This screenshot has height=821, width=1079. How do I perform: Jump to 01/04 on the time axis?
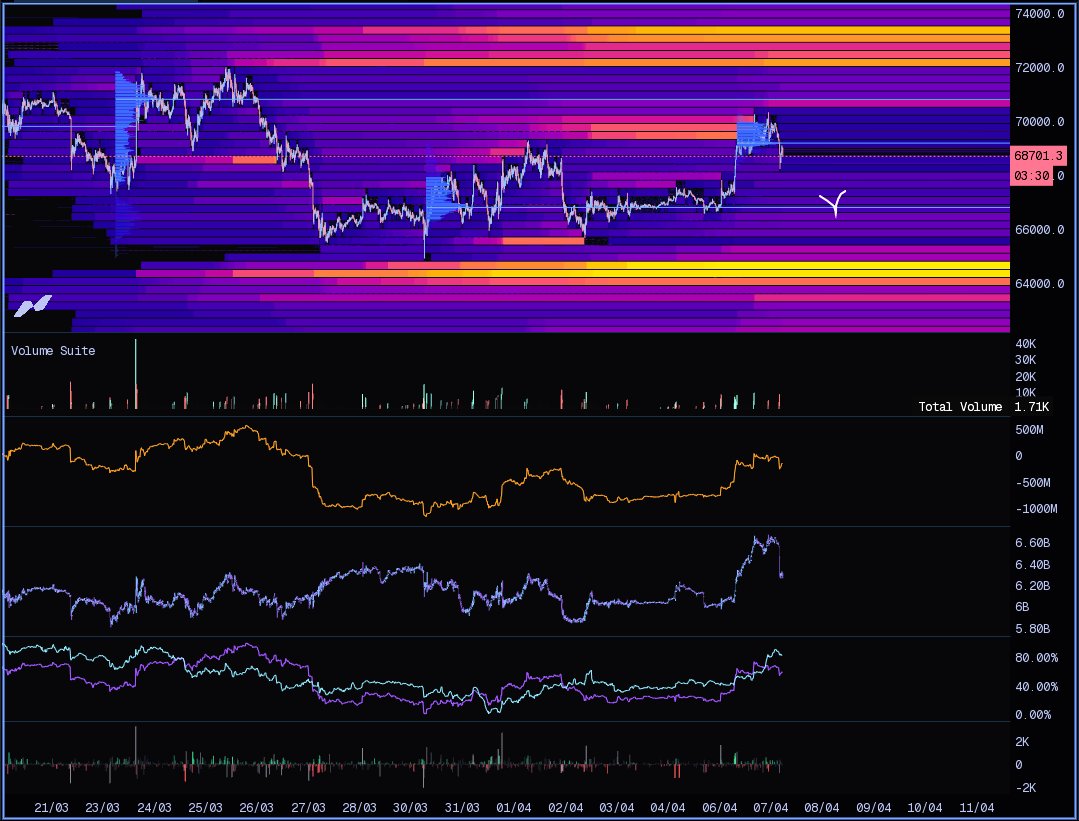[513, 808]
